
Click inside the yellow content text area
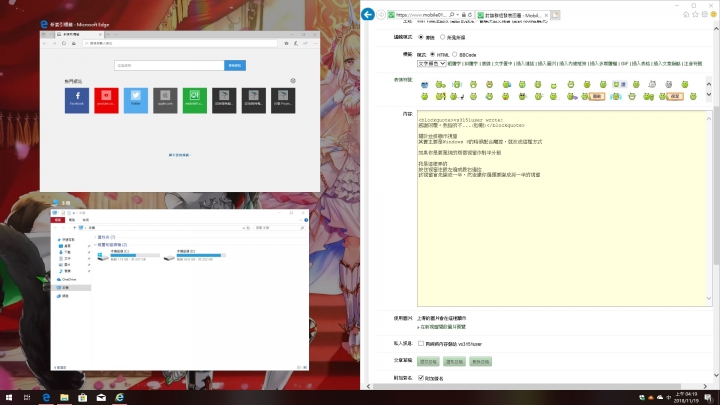[562, 208]
